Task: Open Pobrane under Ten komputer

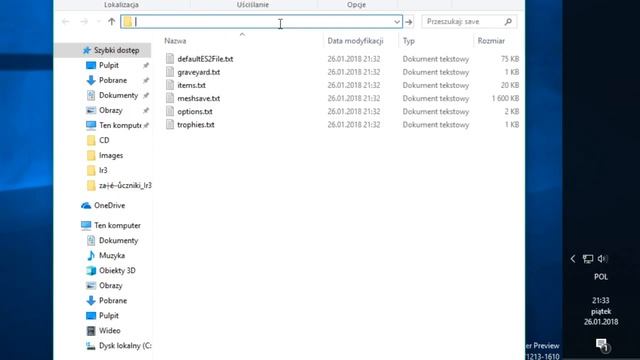Action: click(x=113, y=301)
